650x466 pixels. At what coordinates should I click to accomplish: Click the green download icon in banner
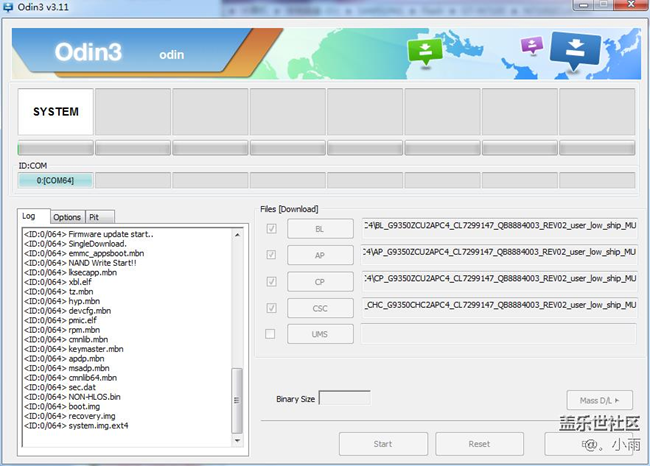click(425, 52)
